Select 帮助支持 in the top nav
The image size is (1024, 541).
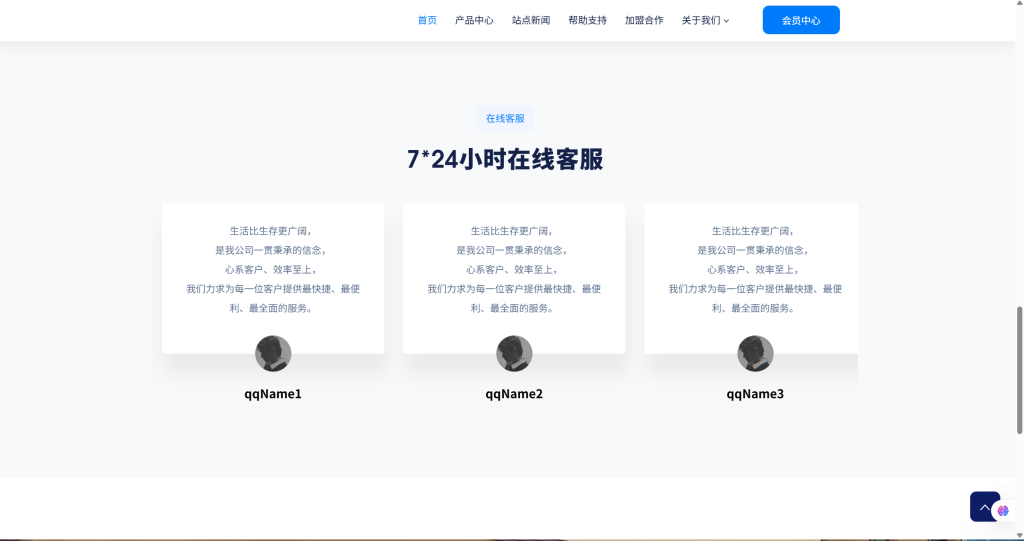pos(587,20)
